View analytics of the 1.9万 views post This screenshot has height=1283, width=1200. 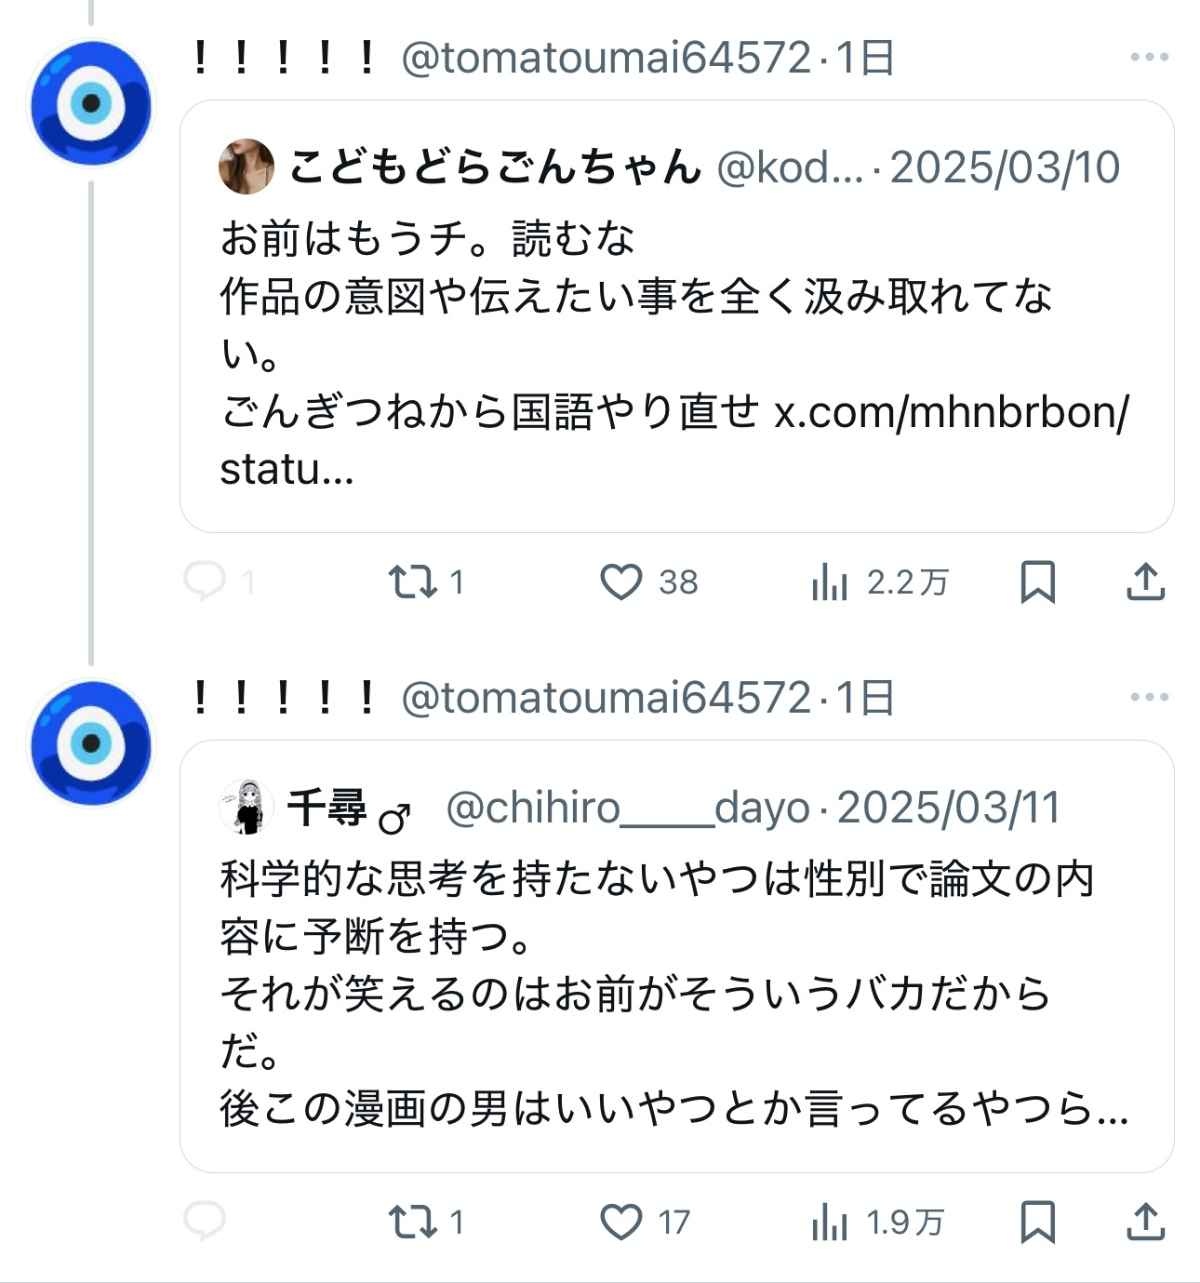pos(830,1221)
